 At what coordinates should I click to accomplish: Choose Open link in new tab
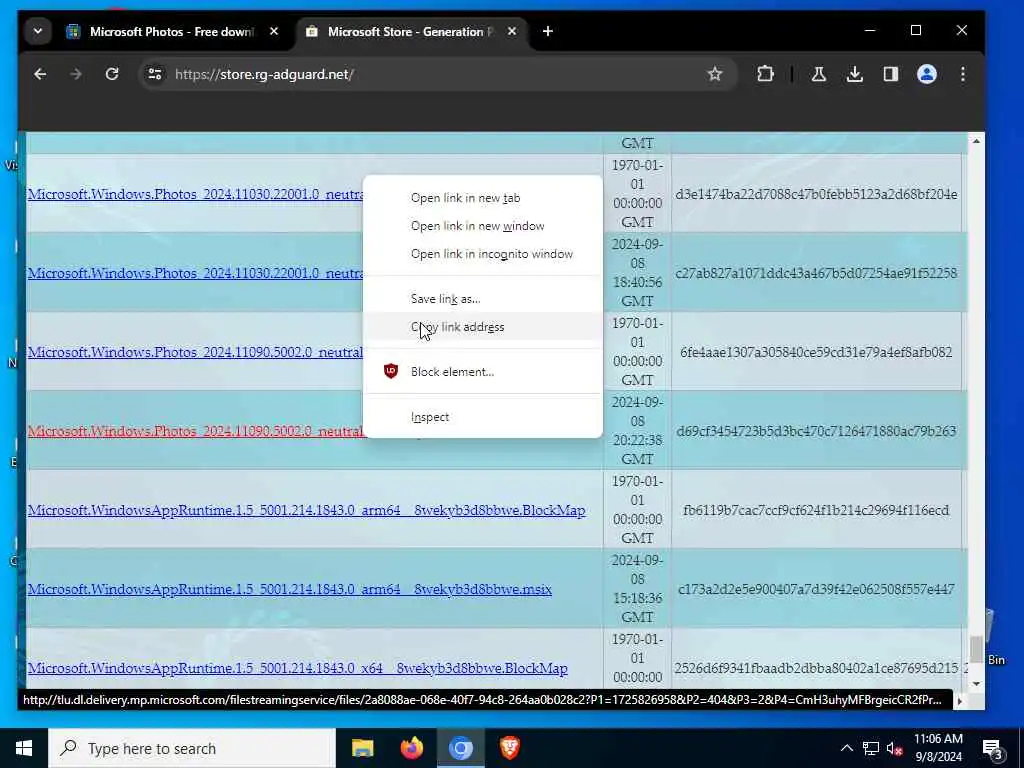tap(483, 198)
